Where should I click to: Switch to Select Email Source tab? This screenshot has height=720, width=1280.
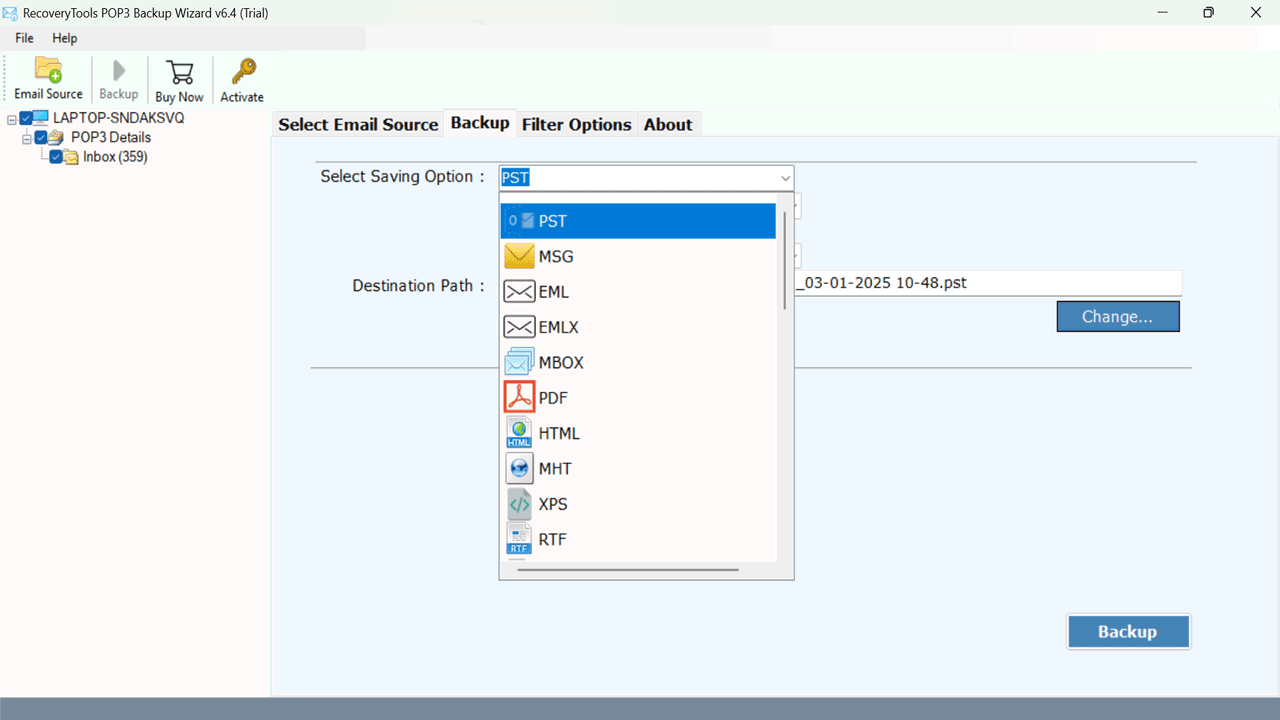358,124
